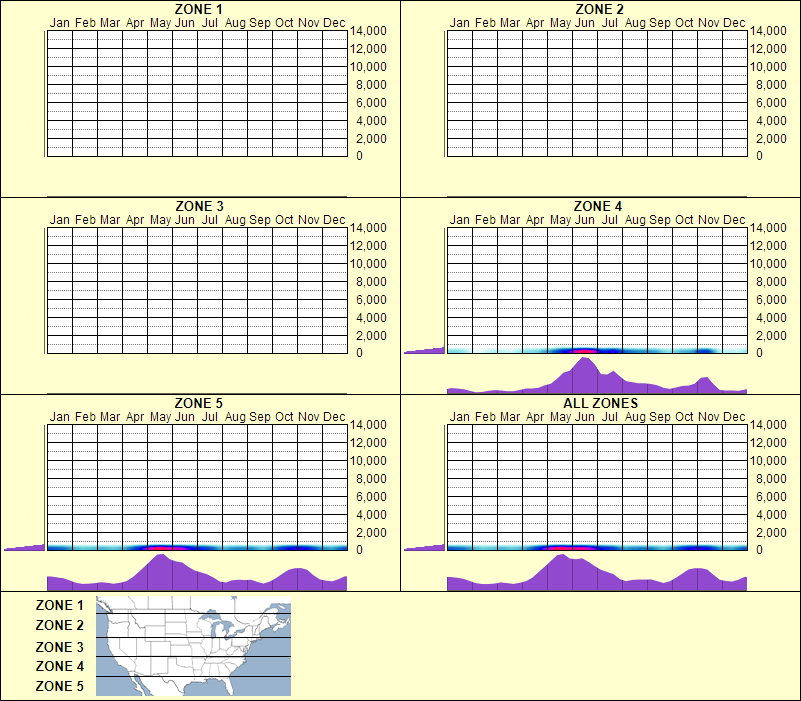Click the purple monthly histogram under ALL ZONES
The width and height of the screenshot is (801, 701).
597,573
